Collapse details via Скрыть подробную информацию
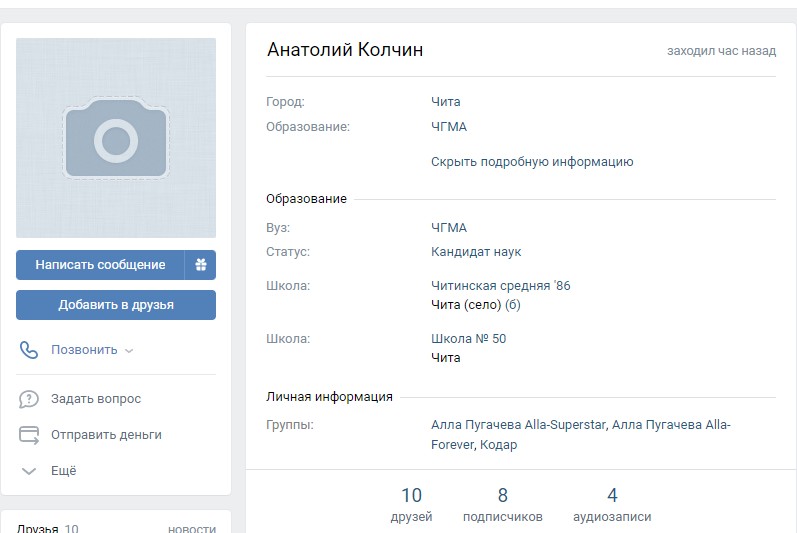This screenshot has width=797, height=533. 532,162
